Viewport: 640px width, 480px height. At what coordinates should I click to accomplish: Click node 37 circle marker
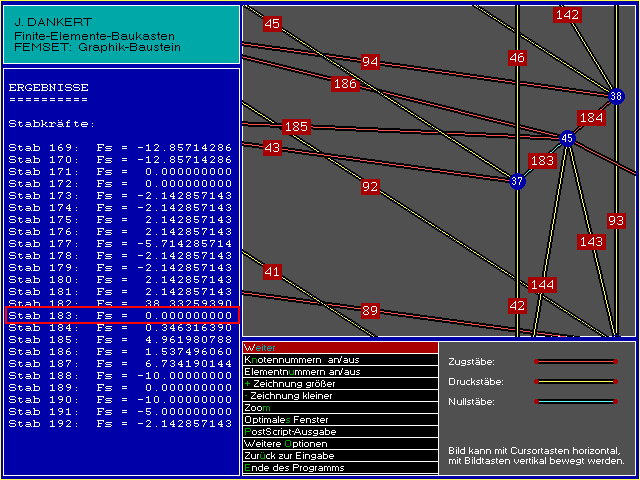coord(517,182)
